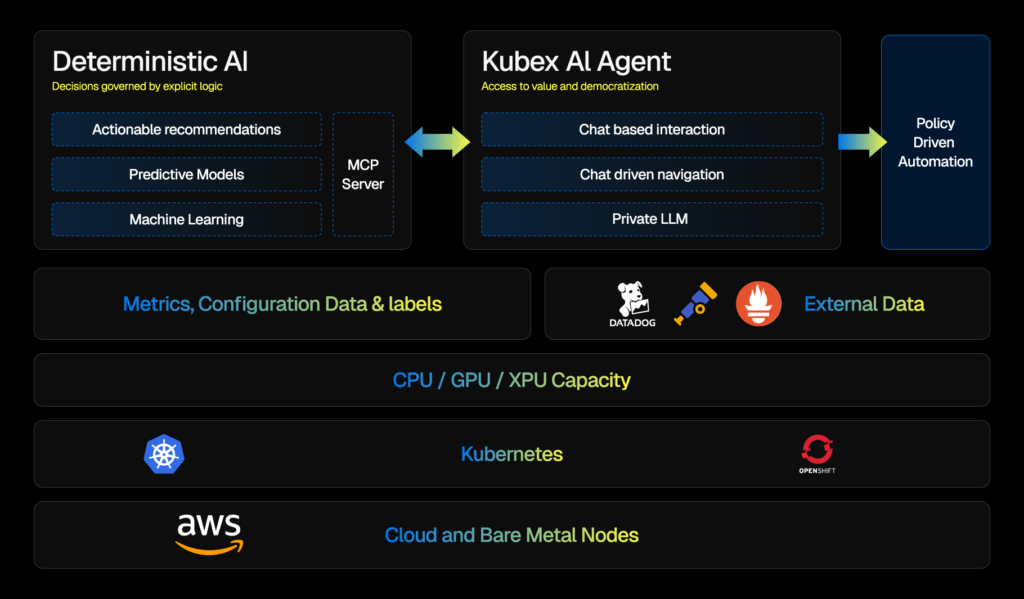Image resolution: width=1024 pixels, height=599 pixels.
Task: Click the Policy Driven Automation panel
Action: tap(935, 142)
